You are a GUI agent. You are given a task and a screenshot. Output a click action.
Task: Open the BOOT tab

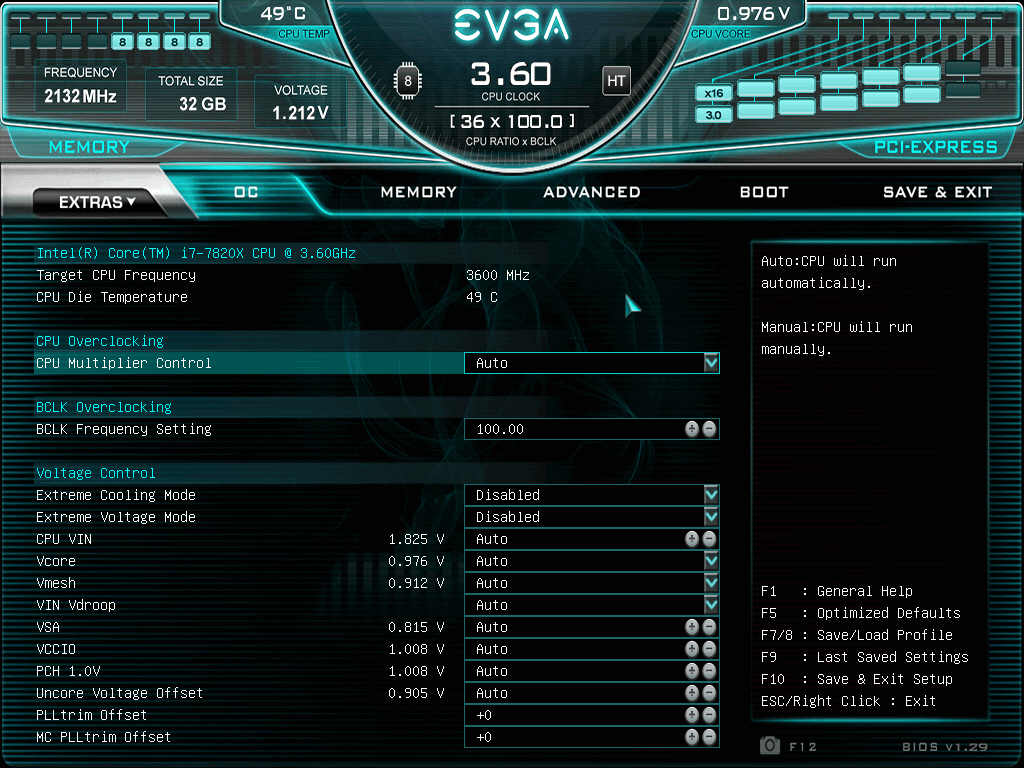coord(764,192)
